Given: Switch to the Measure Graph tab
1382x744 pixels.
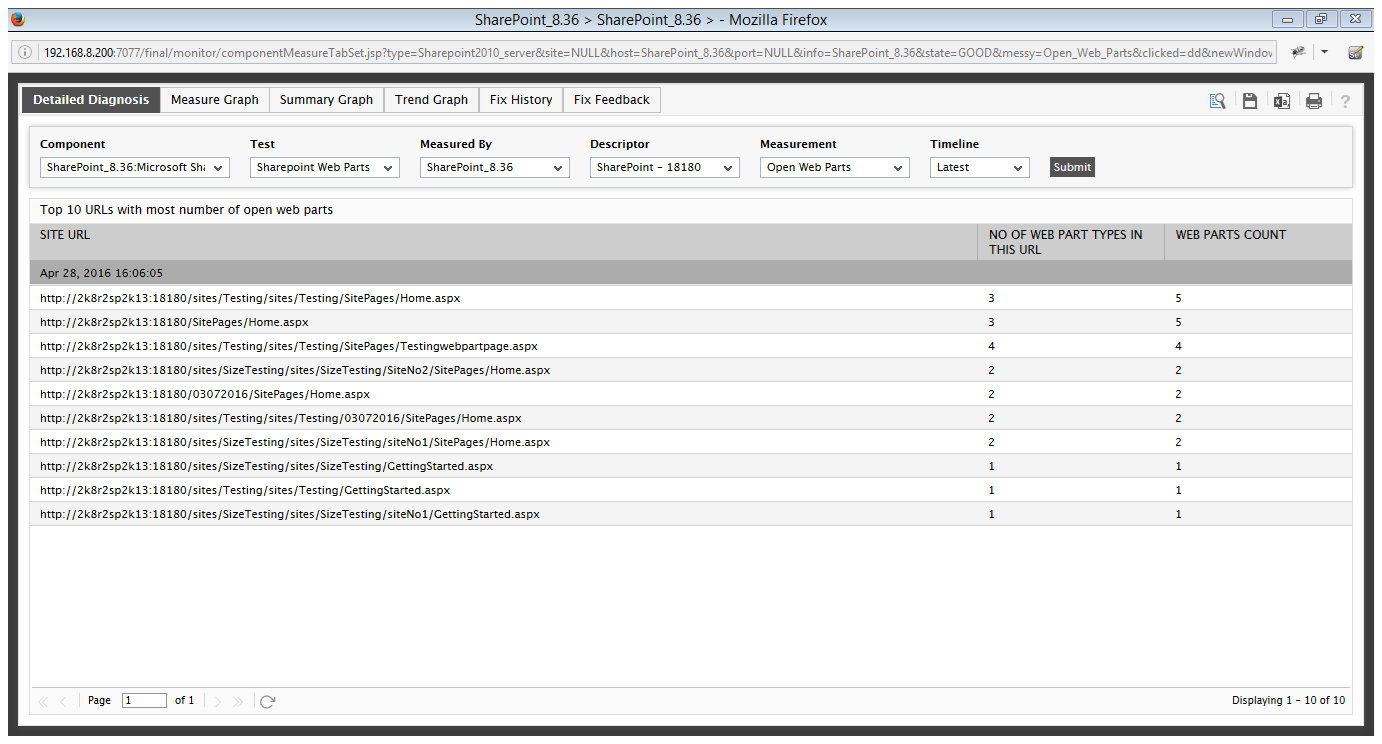Looking at the screenshot, I should coord(215,100).
